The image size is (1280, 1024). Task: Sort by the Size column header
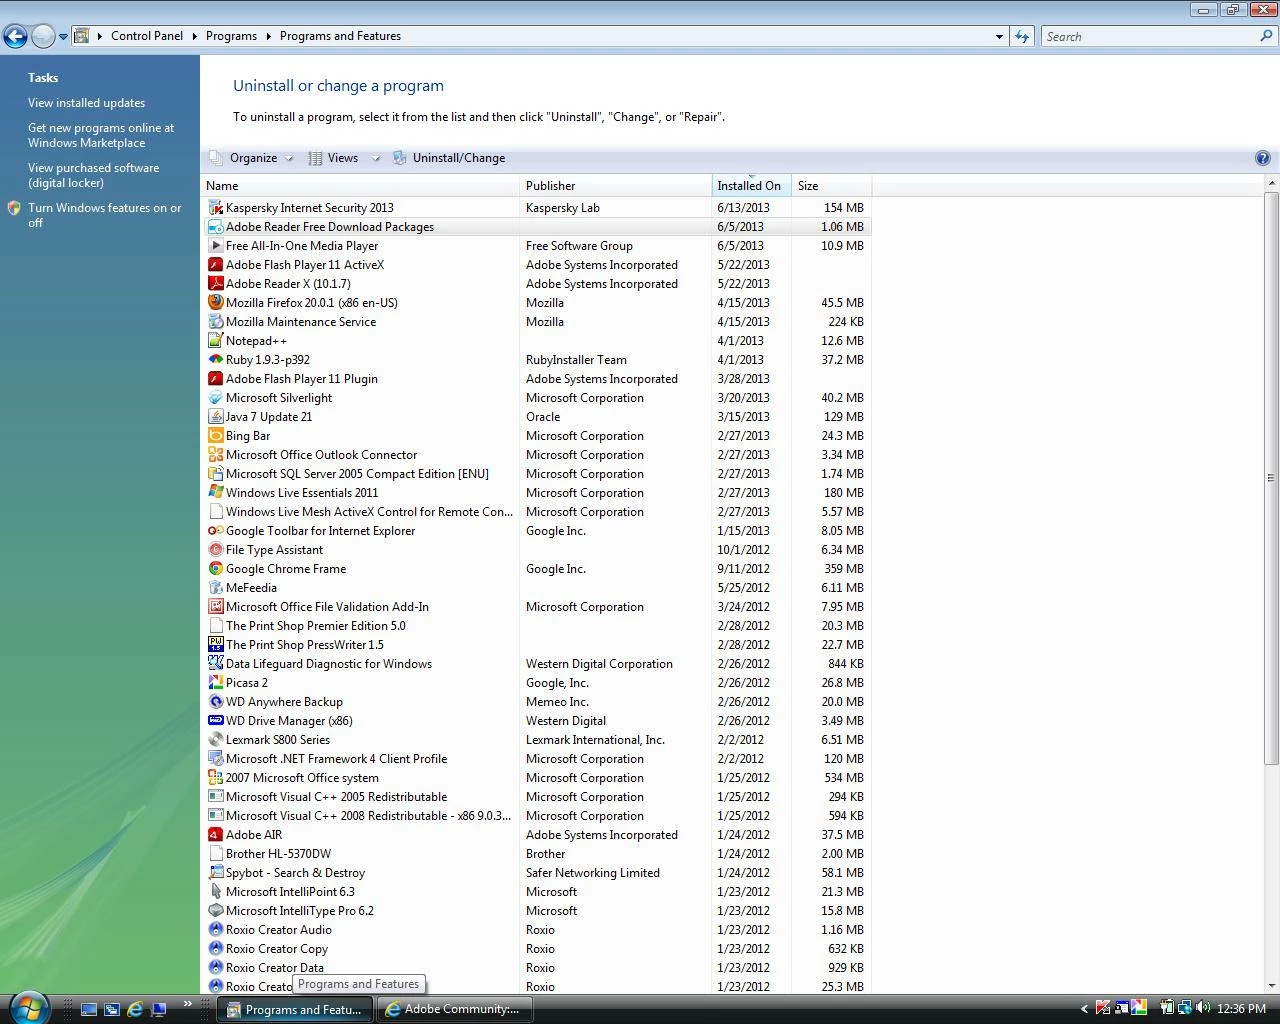(x=831, y=186)
